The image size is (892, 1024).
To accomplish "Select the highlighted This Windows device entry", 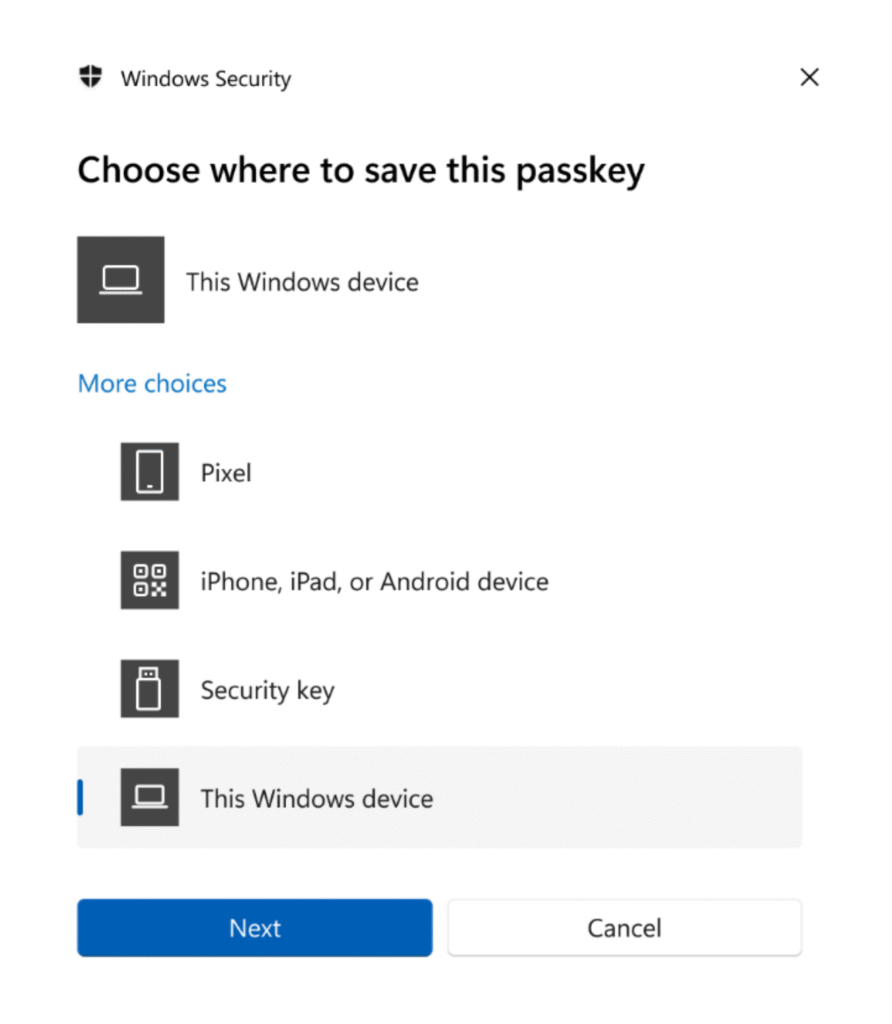I will tap(316, 798).
